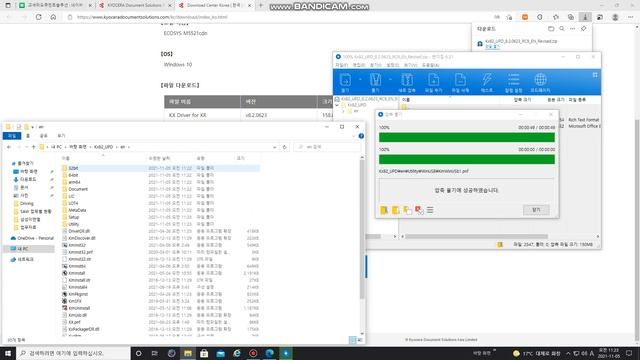Viewport: 640px width, 360px height.
Task: Click the red icon in extraction dialog footer
Action: click(419, 210)
